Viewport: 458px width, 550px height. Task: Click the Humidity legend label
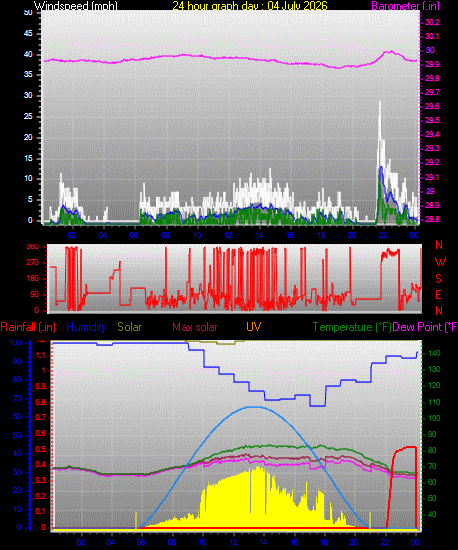coord(86,327)
